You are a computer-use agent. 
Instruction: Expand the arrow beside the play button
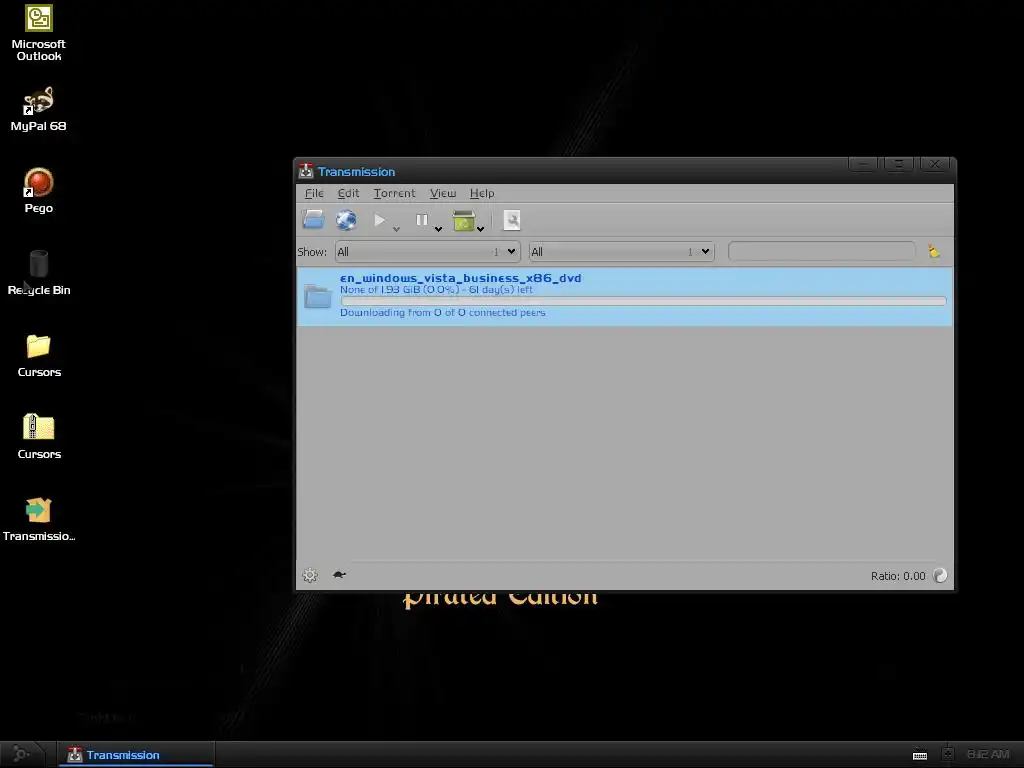coord(396,229)
